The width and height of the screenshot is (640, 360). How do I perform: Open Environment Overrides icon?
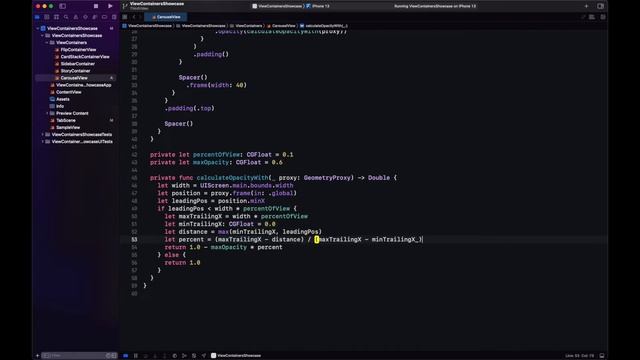tap(194, 356)
